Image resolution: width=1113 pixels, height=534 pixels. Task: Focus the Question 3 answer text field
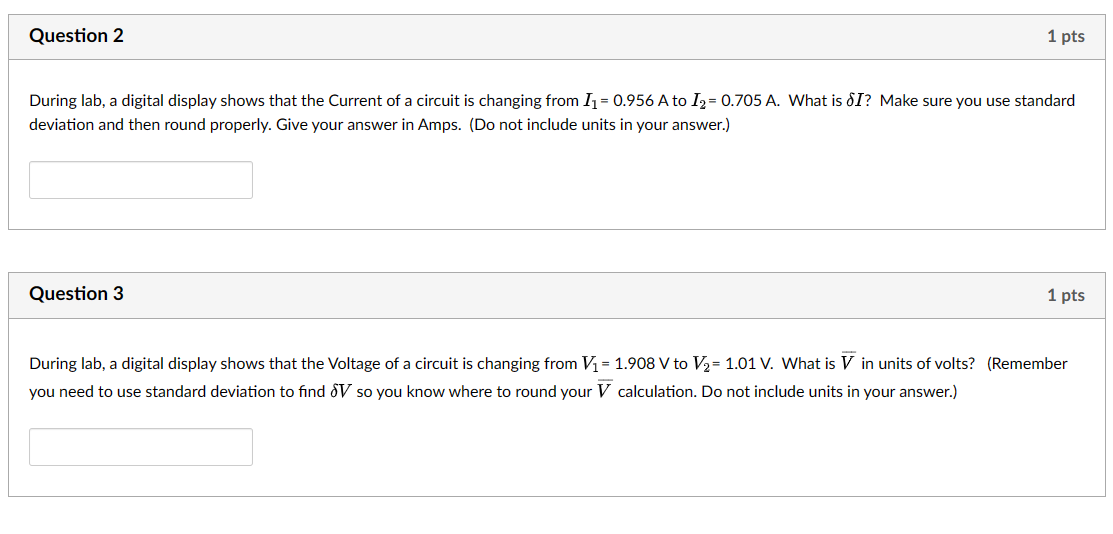pyautogui.click(x=141, y=447)
